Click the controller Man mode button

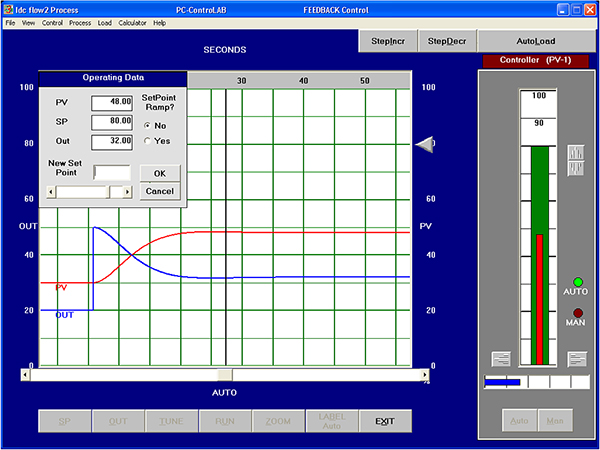click(x=555, y=421)
